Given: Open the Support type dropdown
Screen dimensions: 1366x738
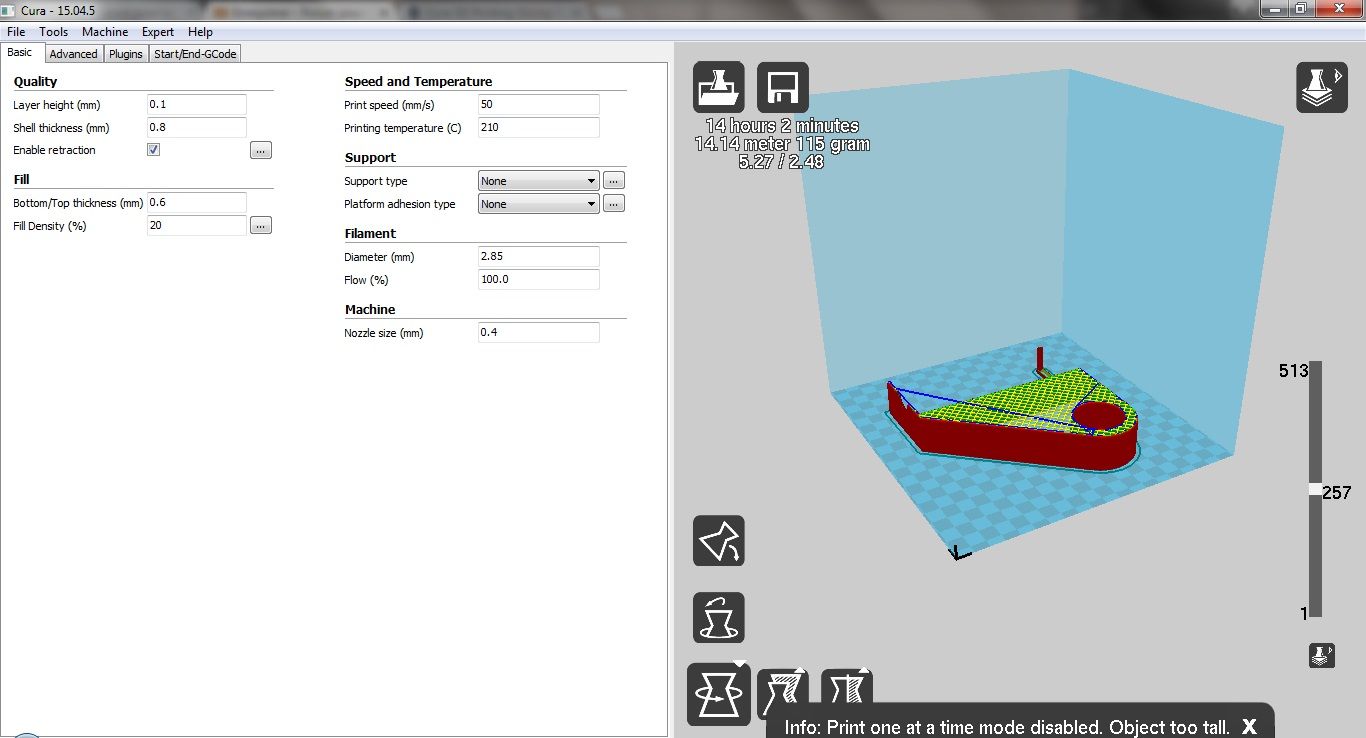Looking at the screenshot, I should point(538,181).
